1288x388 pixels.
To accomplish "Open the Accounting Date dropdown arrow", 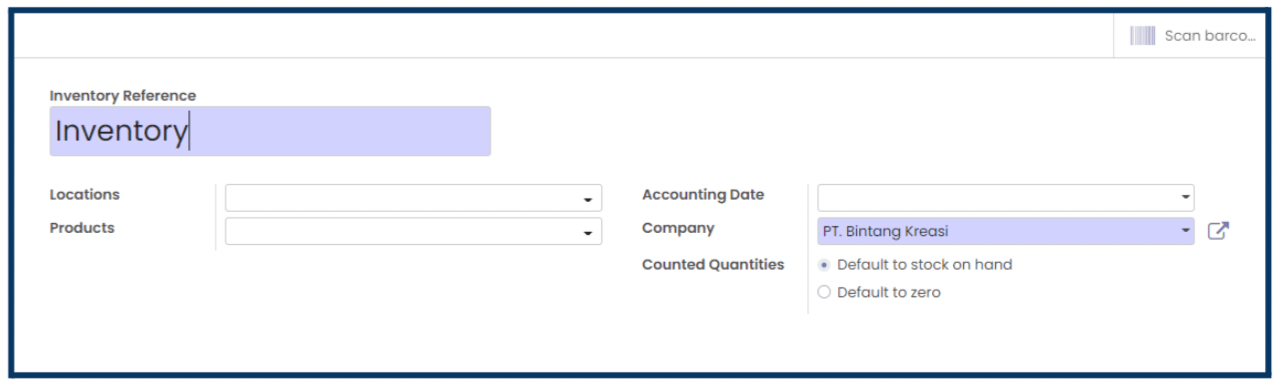I will pos(1185,198).
